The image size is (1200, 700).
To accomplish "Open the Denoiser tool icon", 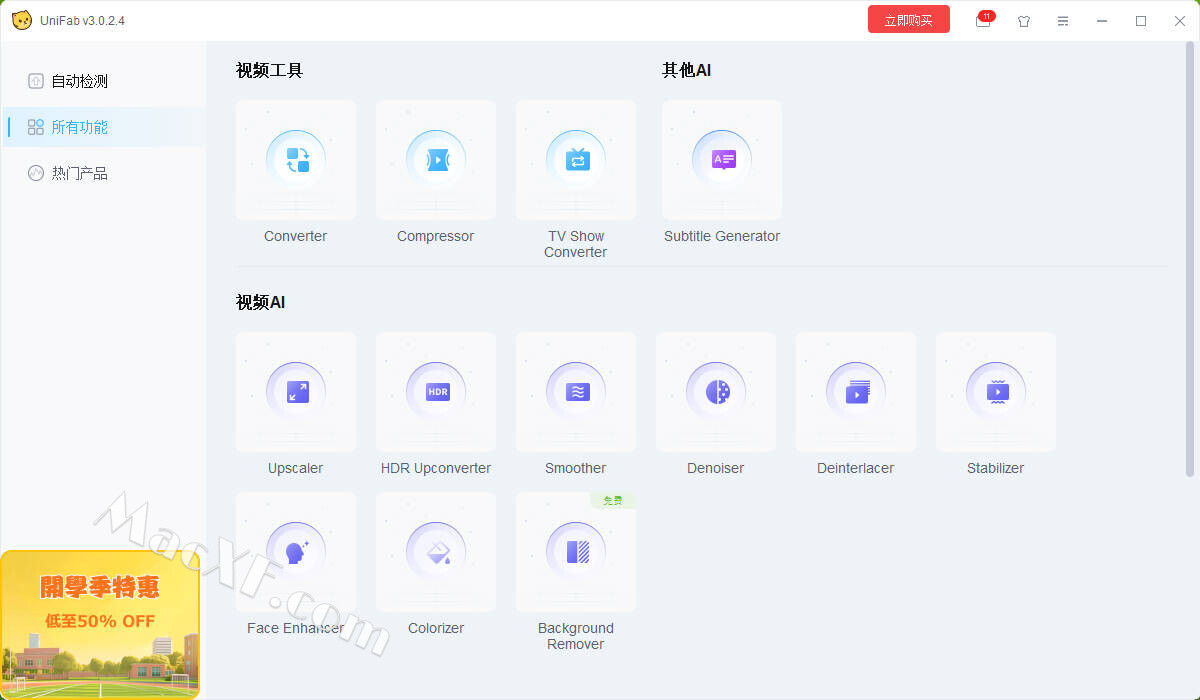I will (x=716, y=392).
